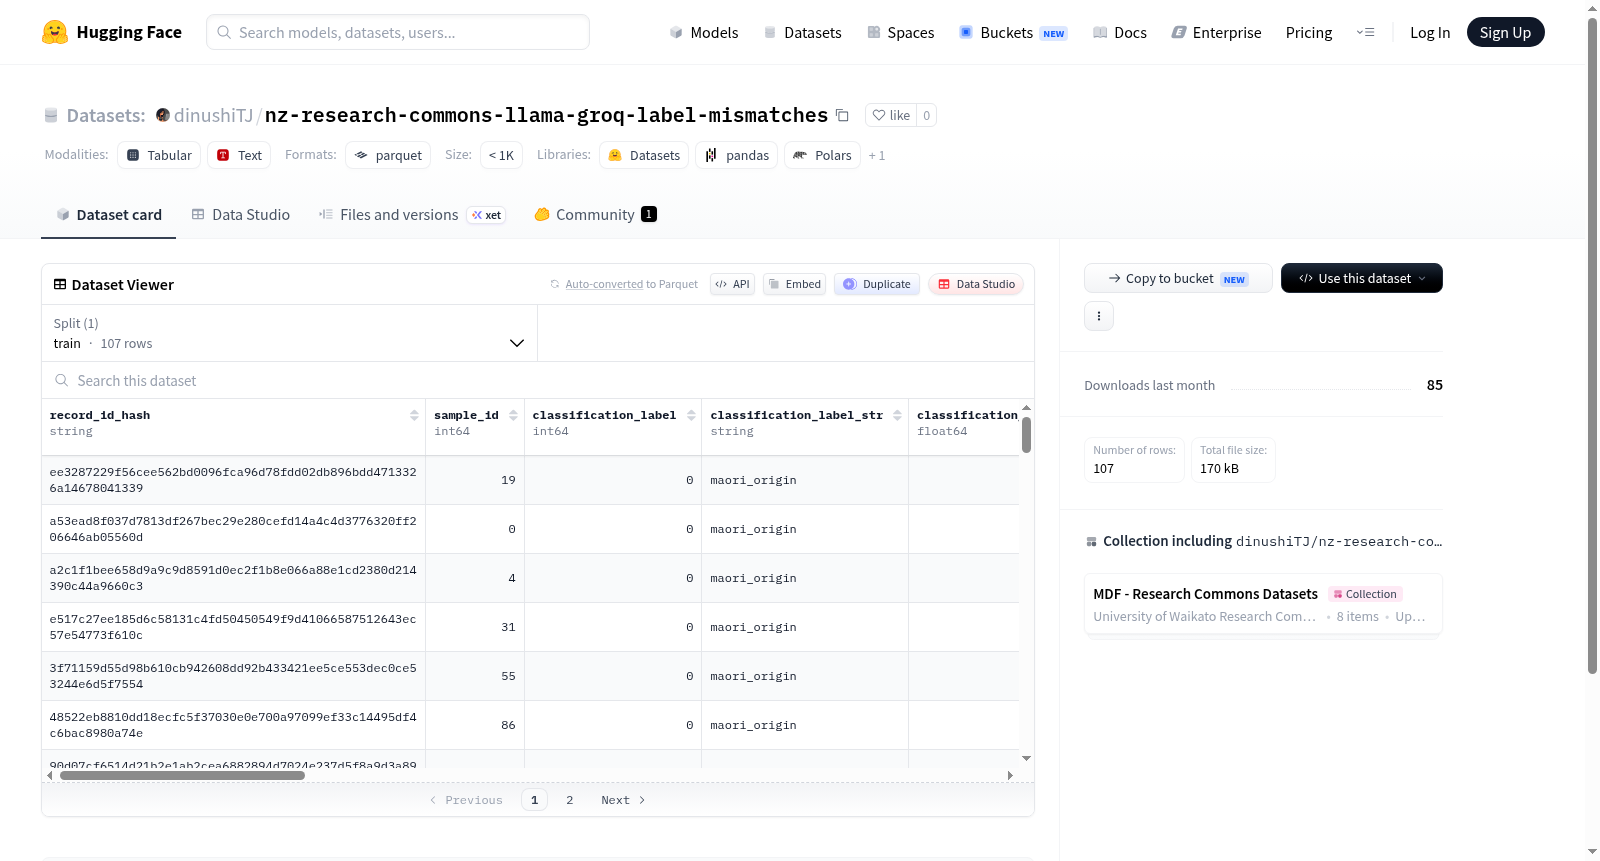Open the three-dot more options button

click(1099, 316)
